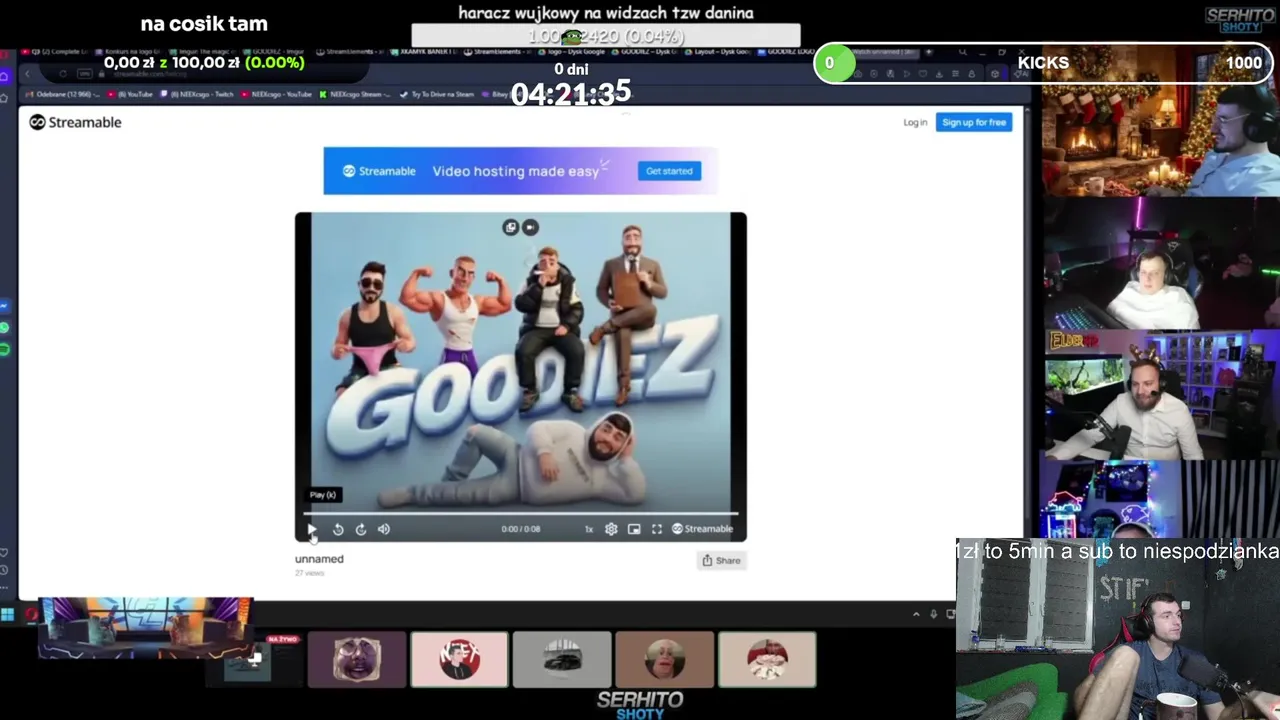Click the 0:00 / 0:08 time display

(520, 529)
